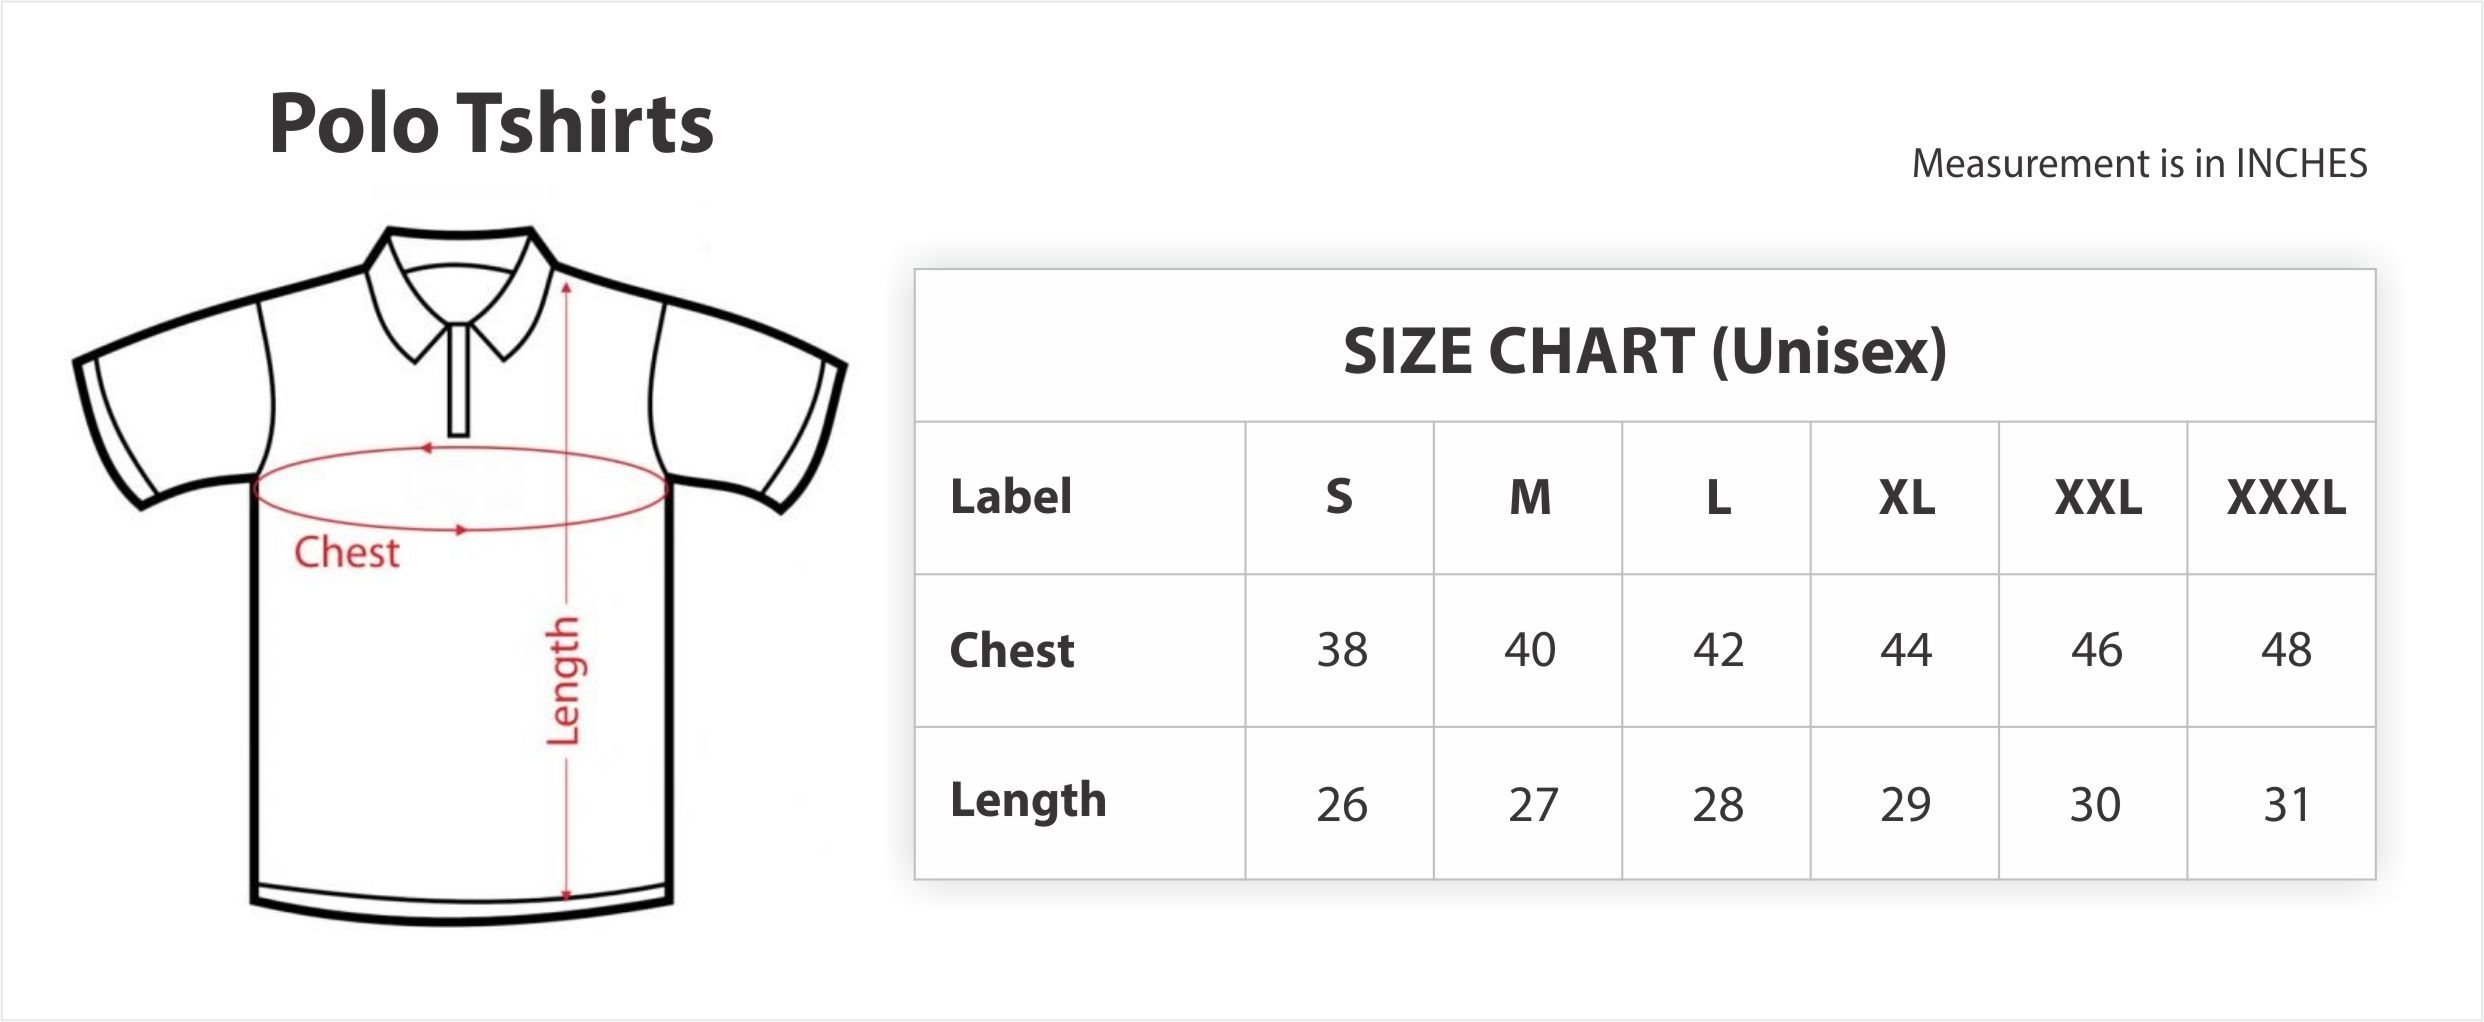
Task: Click chest value 42 for size L
Action: point(1718,651)
